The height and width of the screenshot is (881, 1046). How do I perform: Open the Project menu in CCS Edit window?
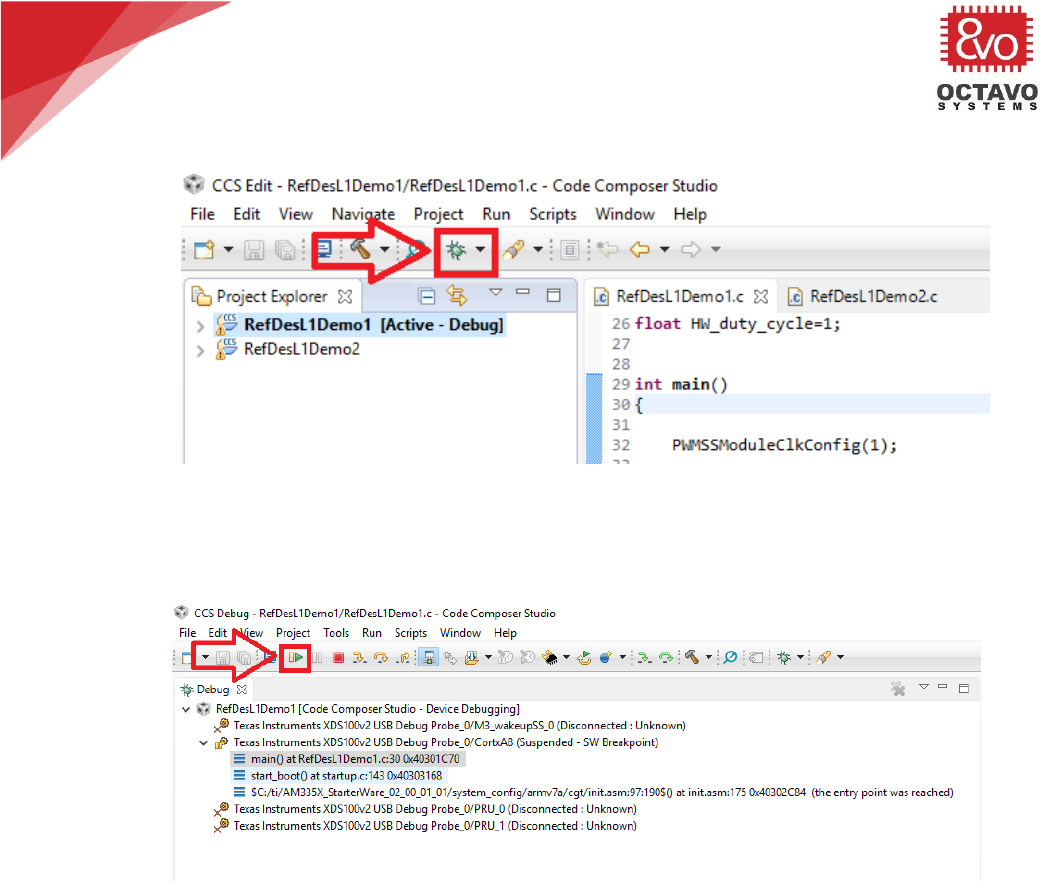pyautogui.click(x=438, y=214)
